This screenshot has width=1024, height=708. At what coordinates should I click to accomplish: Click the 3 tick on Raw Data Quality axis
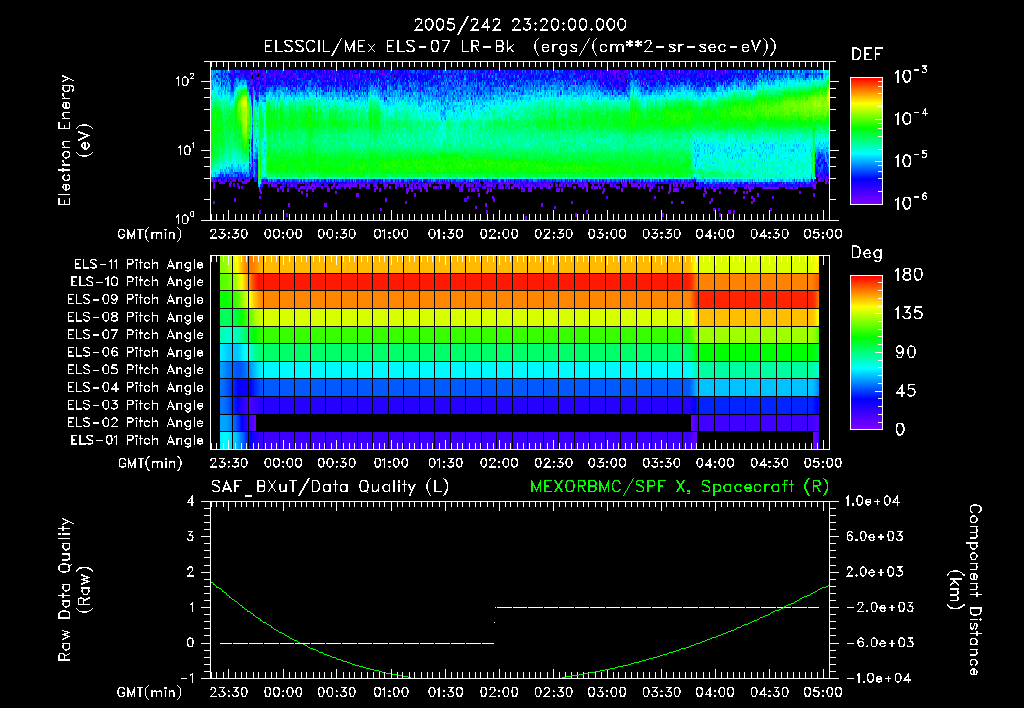[191, 536]
